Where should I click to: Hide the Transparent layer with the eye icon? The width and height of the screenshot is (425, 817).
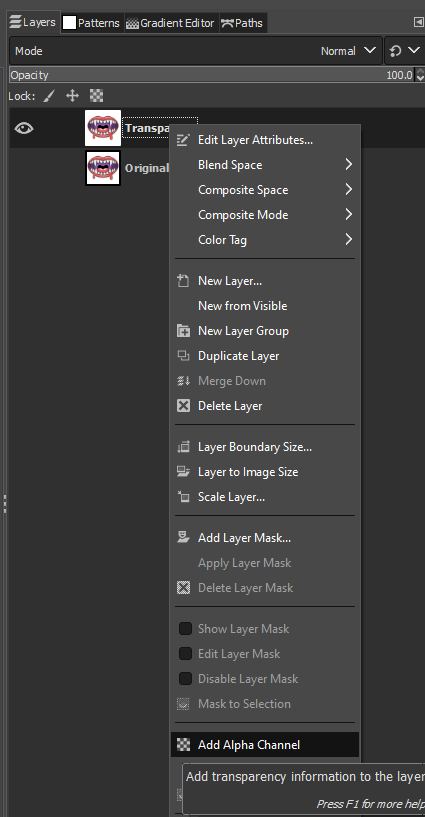24,128
